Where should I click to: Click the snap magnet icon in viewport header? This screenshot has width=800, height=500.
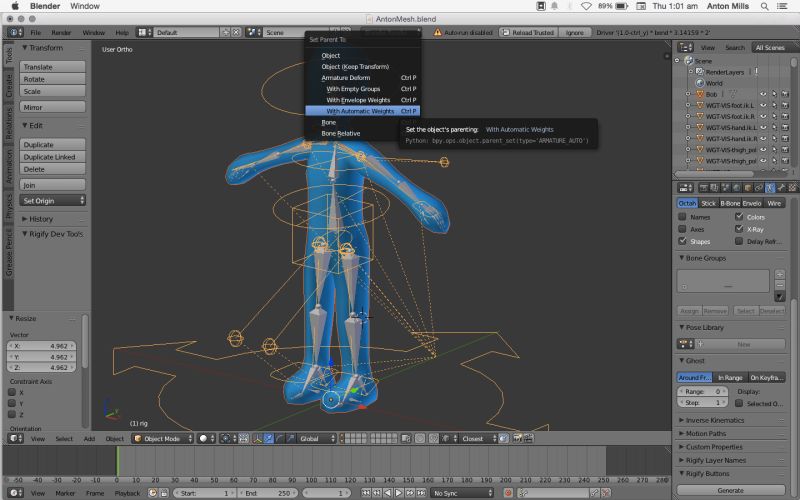434,438
